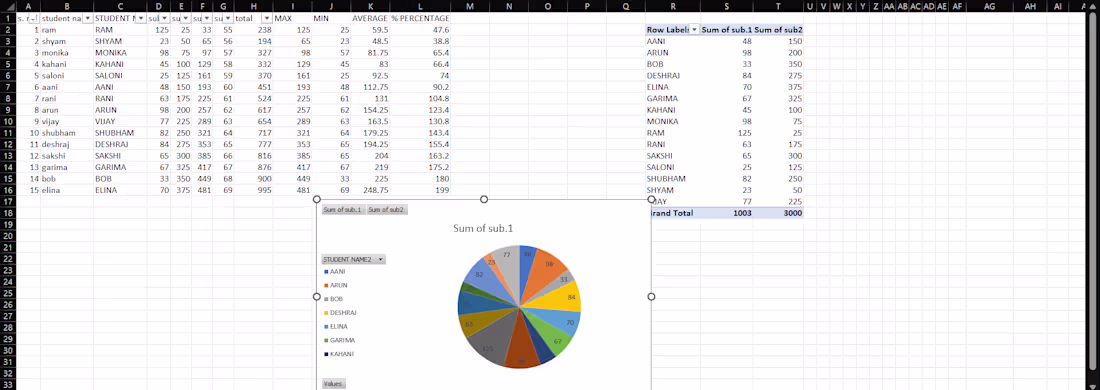Select the percentage value 175.2
This screenshot has width=1100, height=390.
(420, 167)
